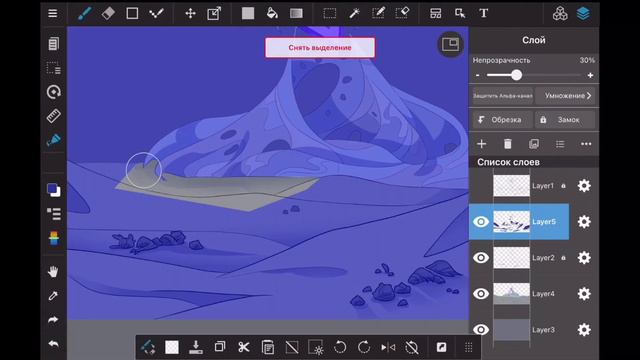This screenshot has width=640, height=360.
Task: Select the Move tool
Action: point(190,13)
